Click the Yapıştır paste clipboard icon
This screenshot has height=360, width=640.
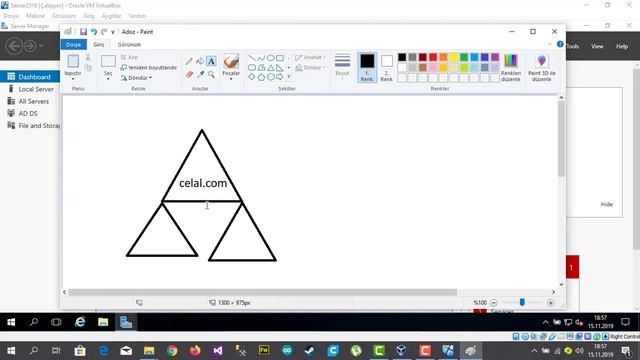tap(73, 61)
